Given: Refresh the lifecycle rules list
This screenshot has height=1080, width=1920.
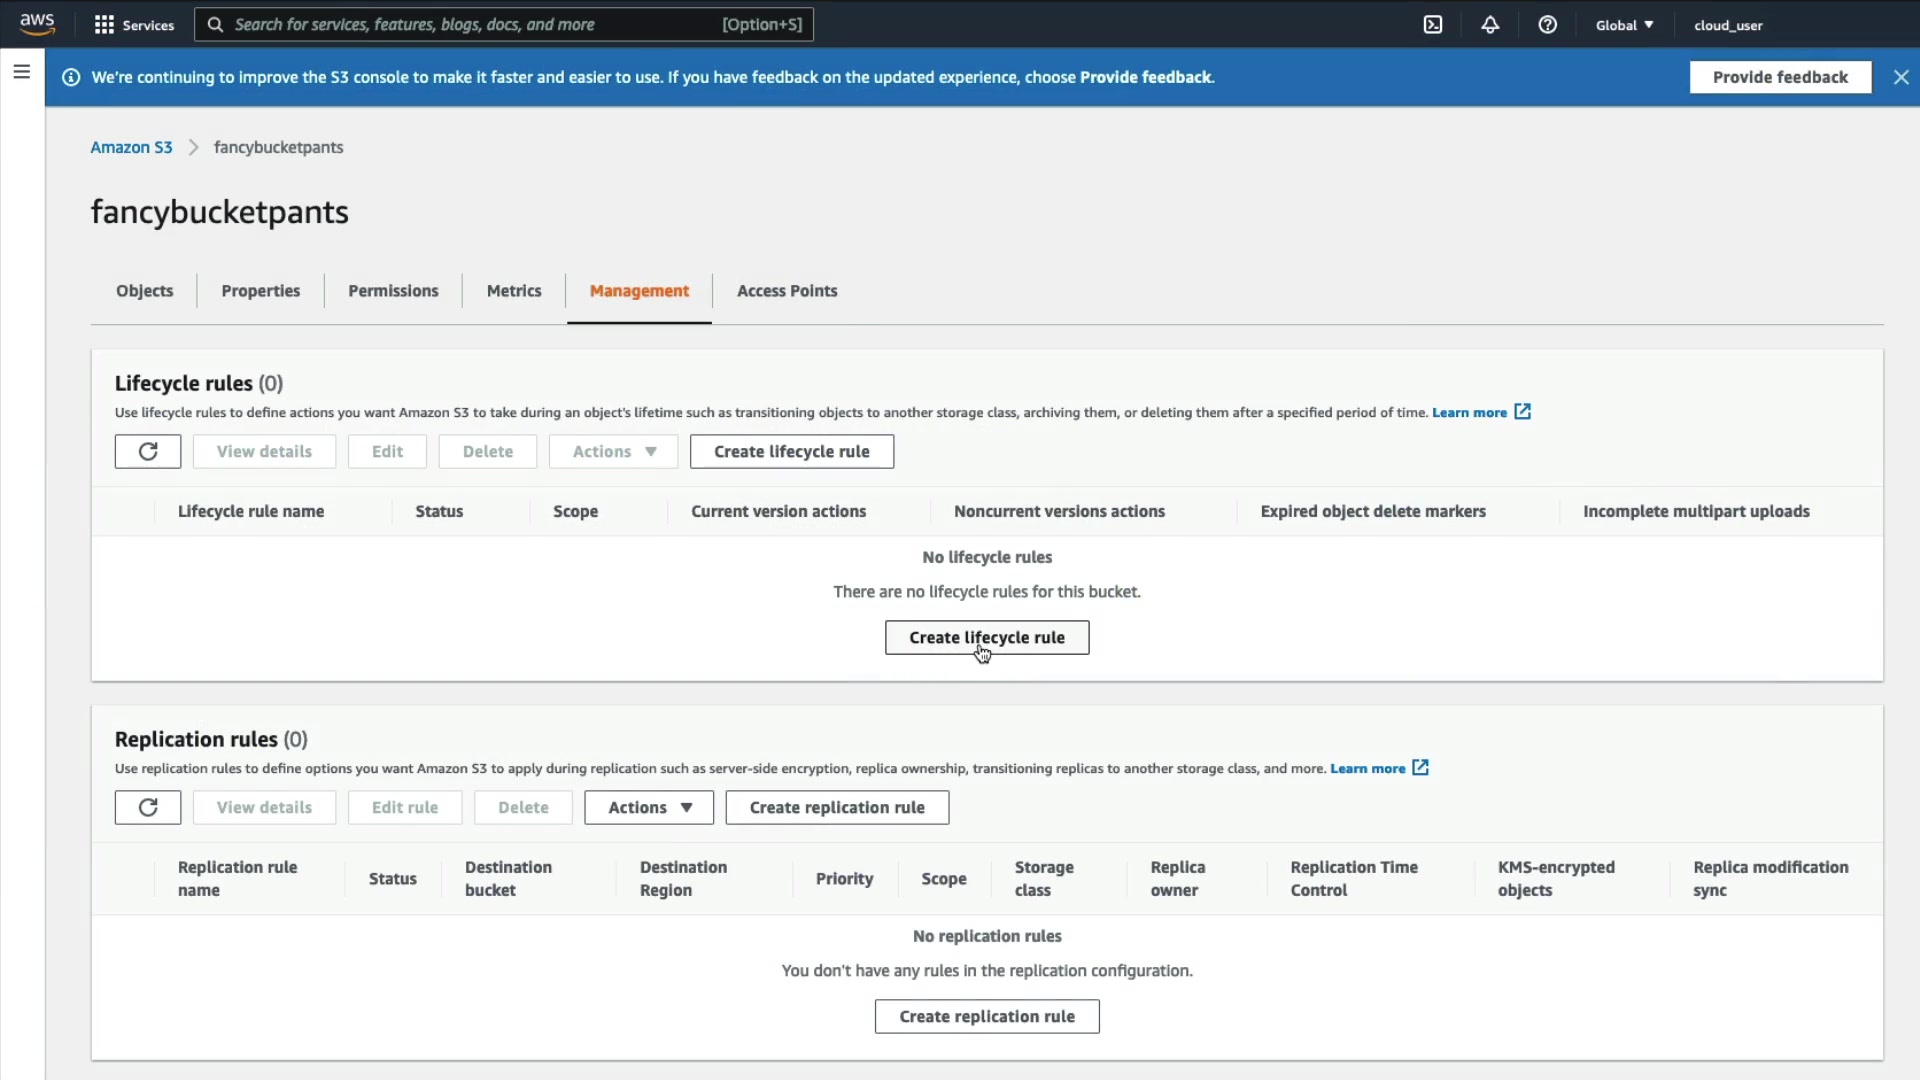Looking at the screenshot, I should point(148,452).
